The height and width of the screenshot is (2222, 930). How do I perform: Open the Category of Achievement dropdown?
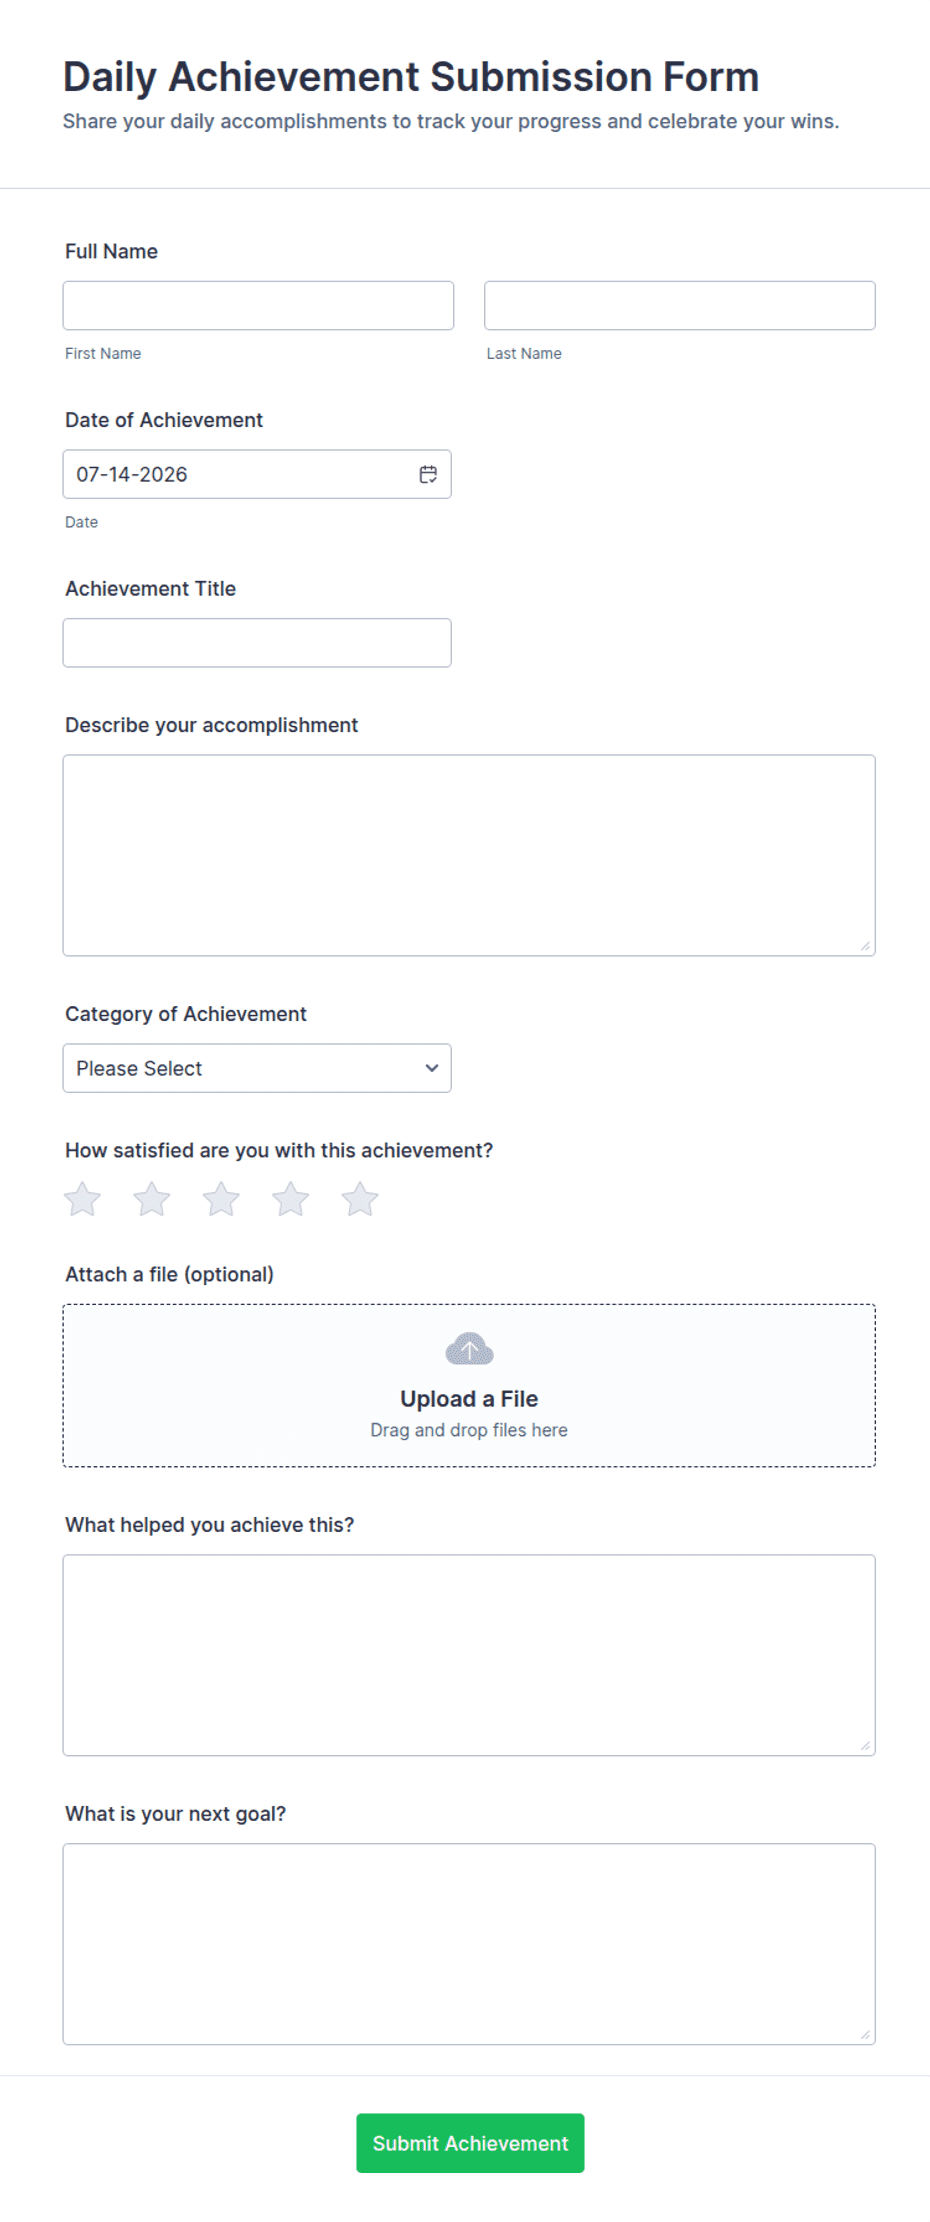coord(257,1068)
